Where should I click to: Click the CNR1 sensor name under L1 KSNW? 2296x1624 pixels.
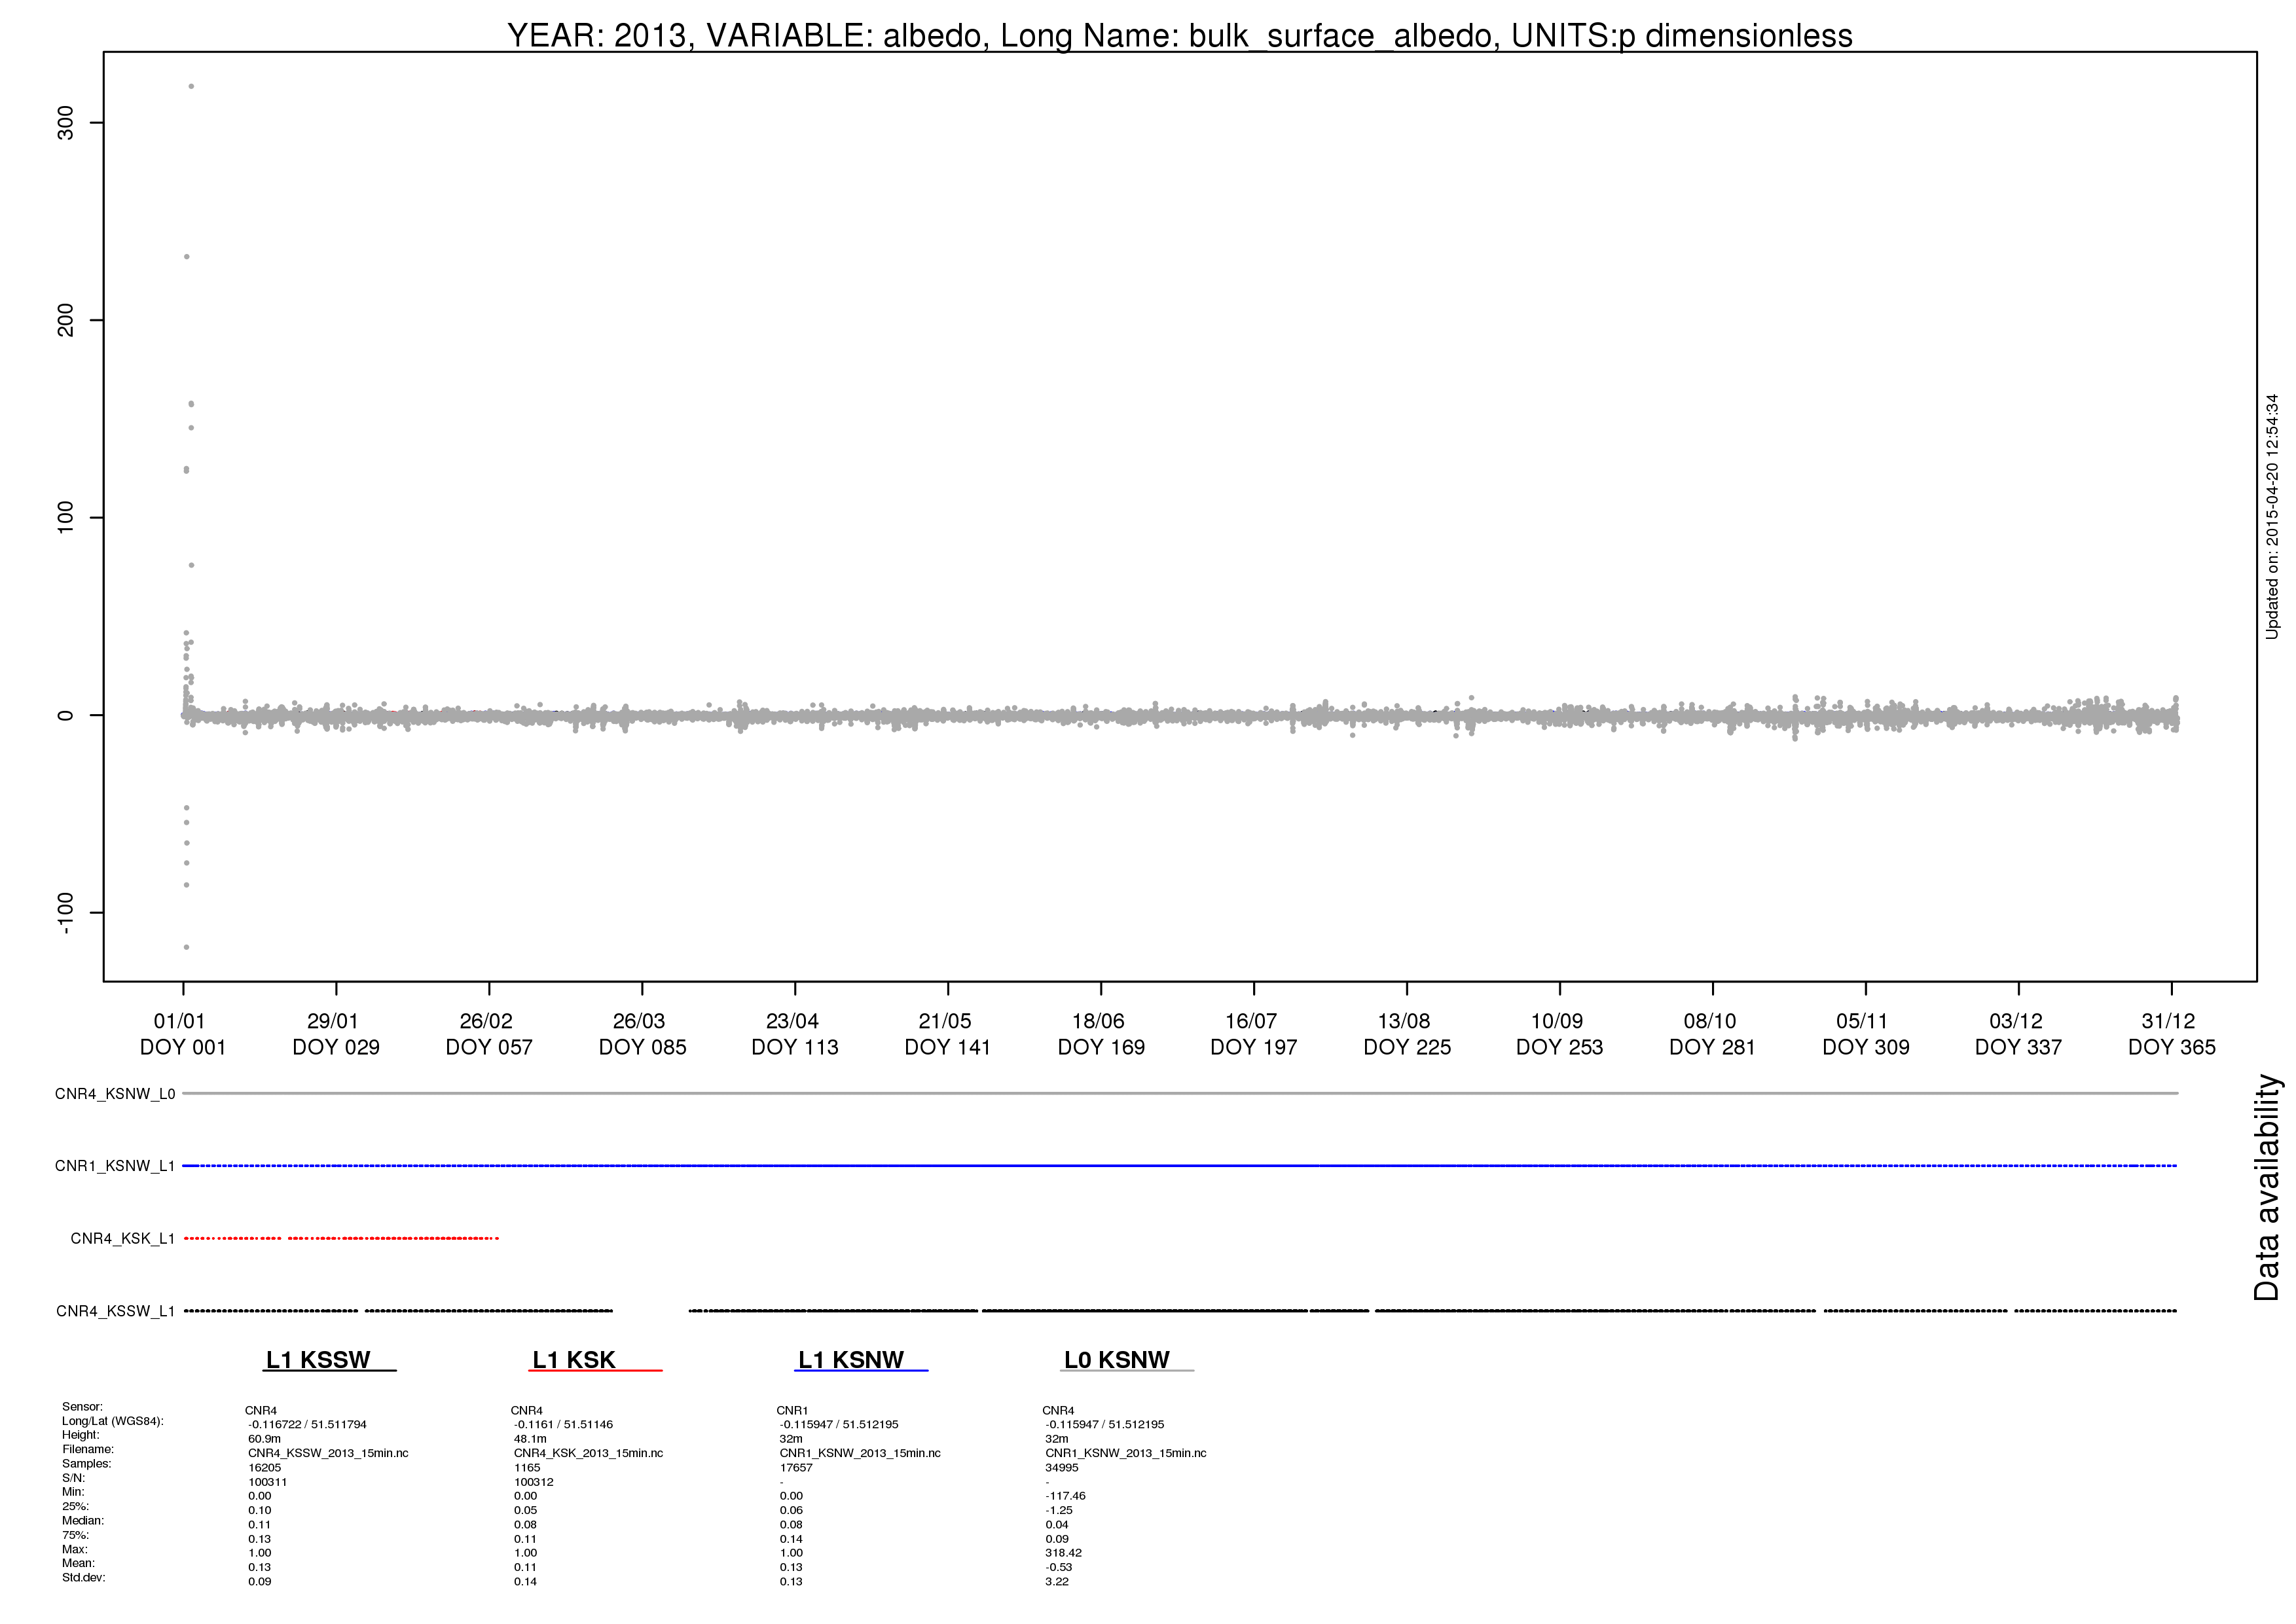coord(792,1410)
